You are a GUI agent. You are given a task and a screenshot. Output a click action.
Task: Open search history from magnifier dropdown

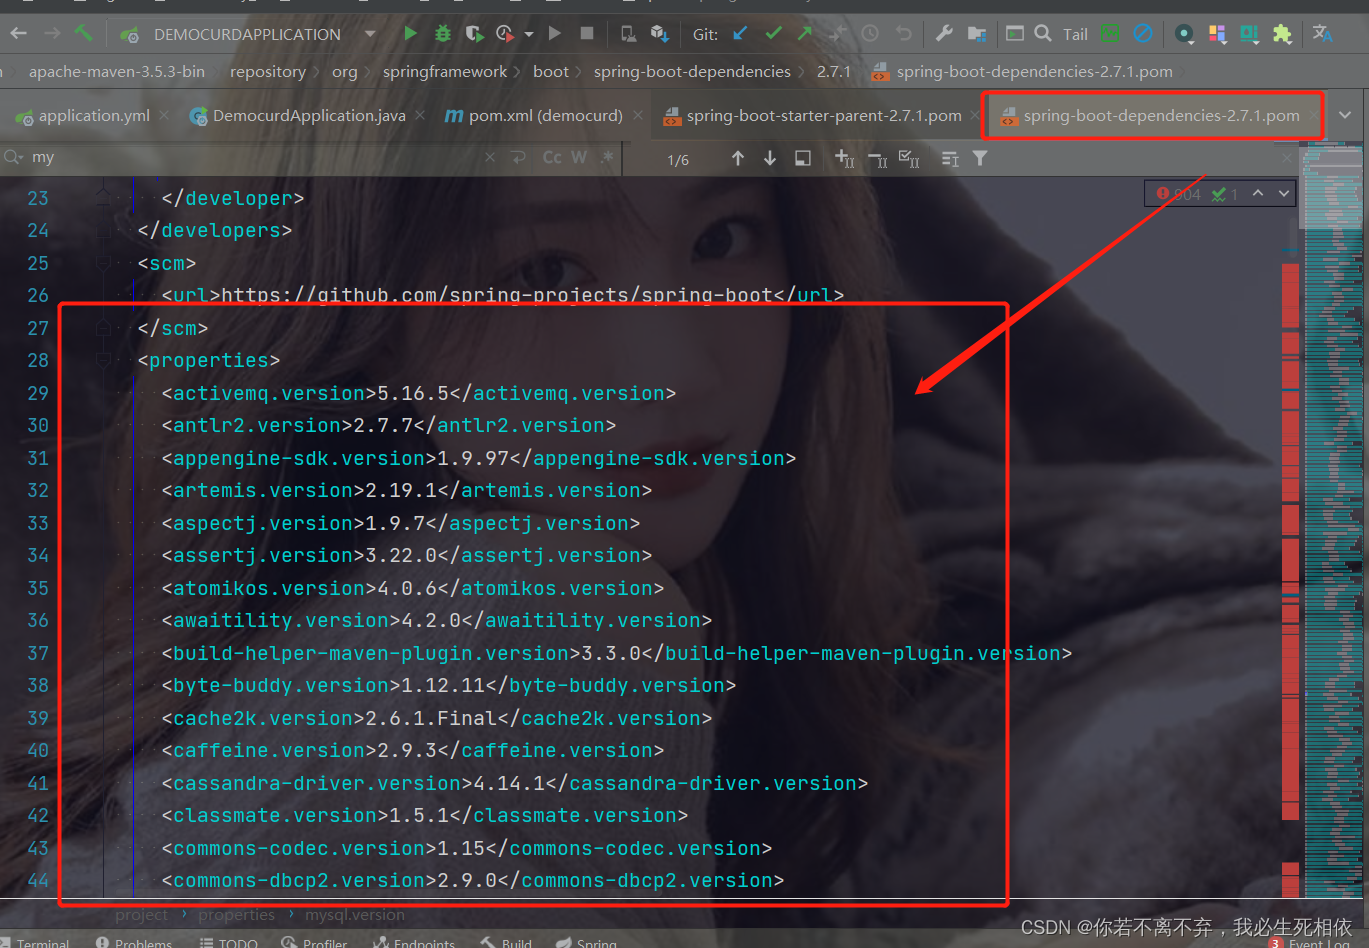coord(14,158)
